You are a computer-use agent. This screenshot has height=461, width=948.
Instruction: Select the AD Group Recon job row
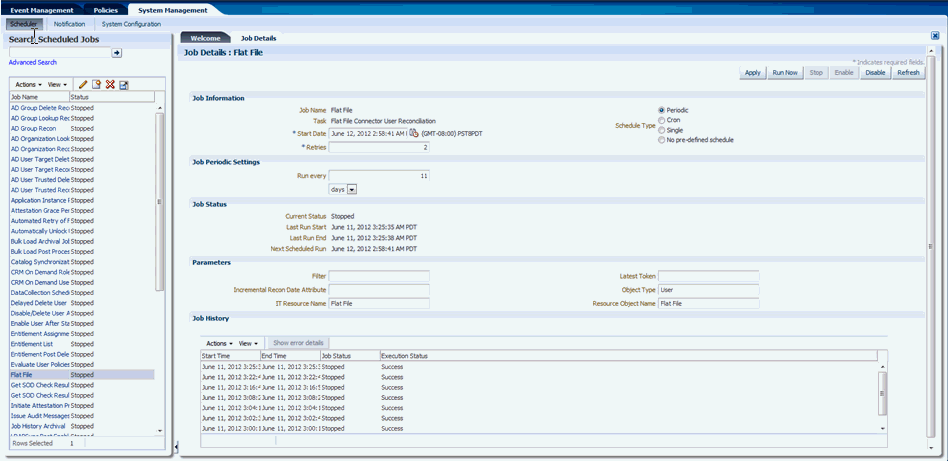82,128
